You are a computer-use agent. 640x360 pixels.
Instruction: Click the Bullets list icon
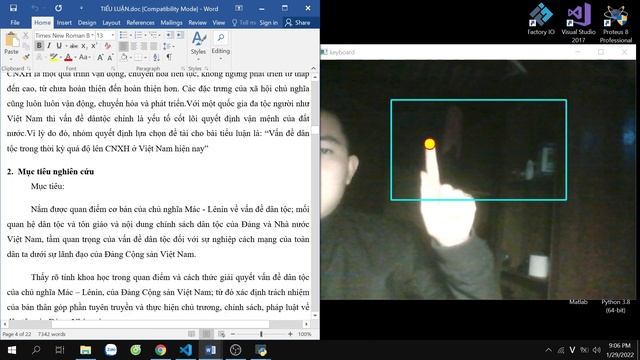(123, 36)
